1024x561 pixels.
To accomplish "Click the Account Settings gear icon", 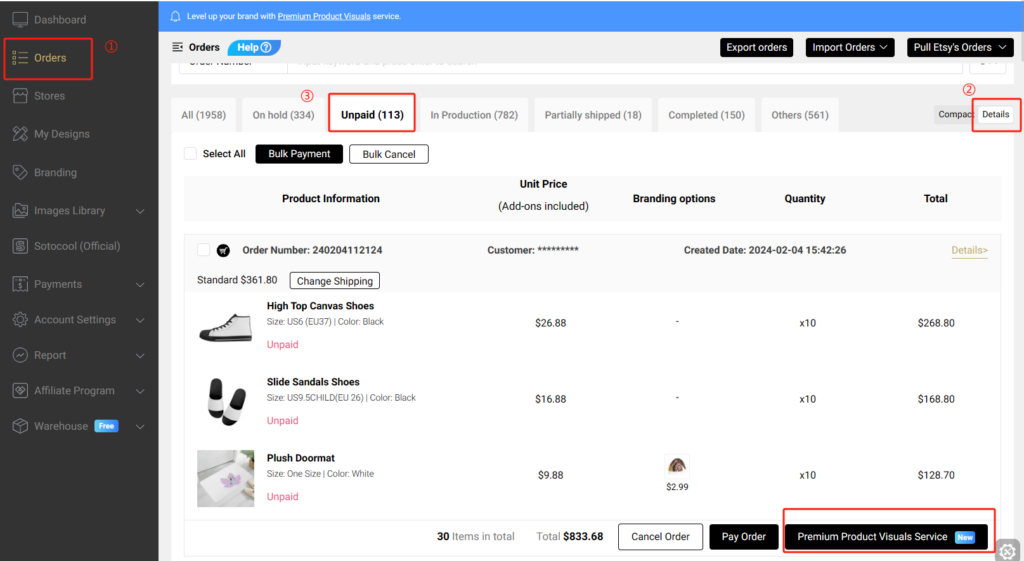I will 20,320.
